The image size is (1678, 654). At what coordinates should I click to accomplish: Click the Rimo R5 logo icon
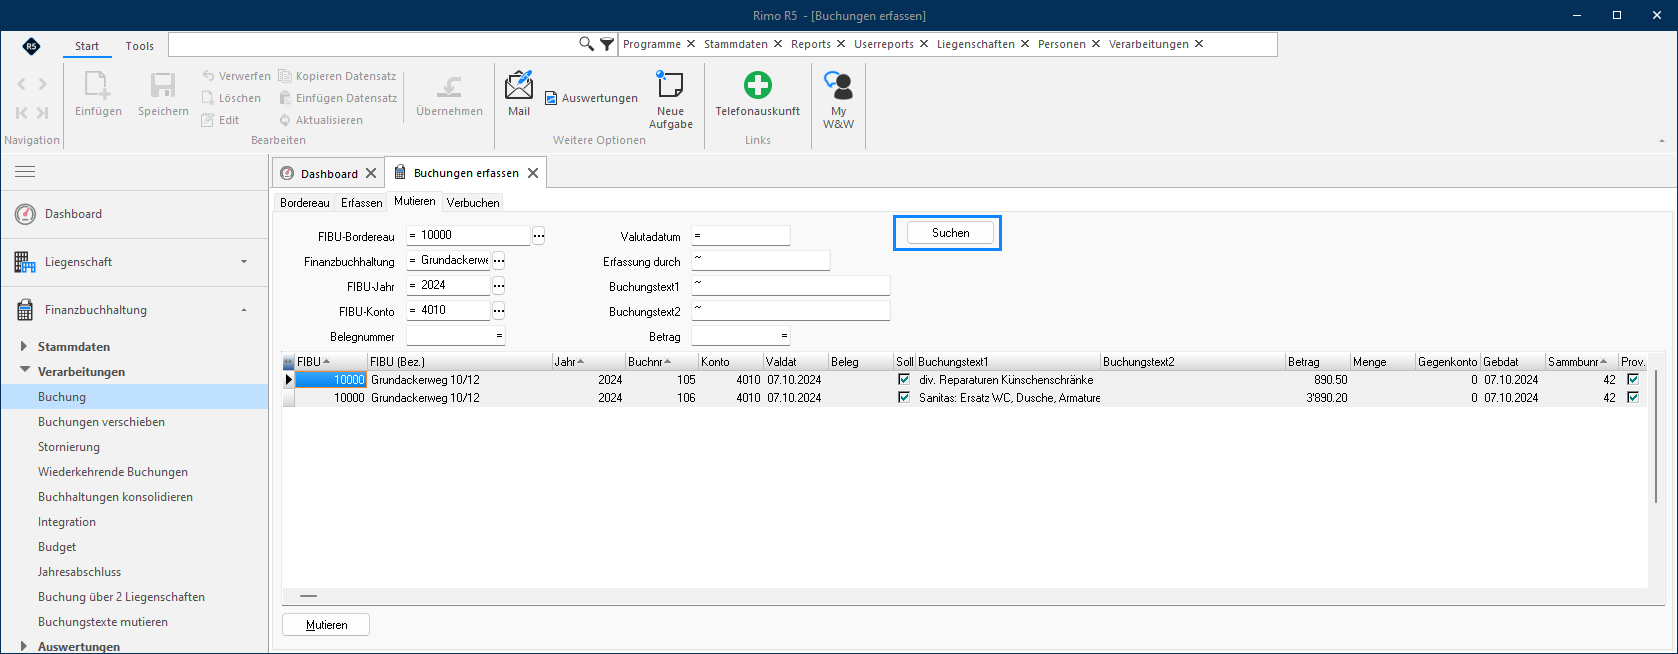[x=32, y=46]
